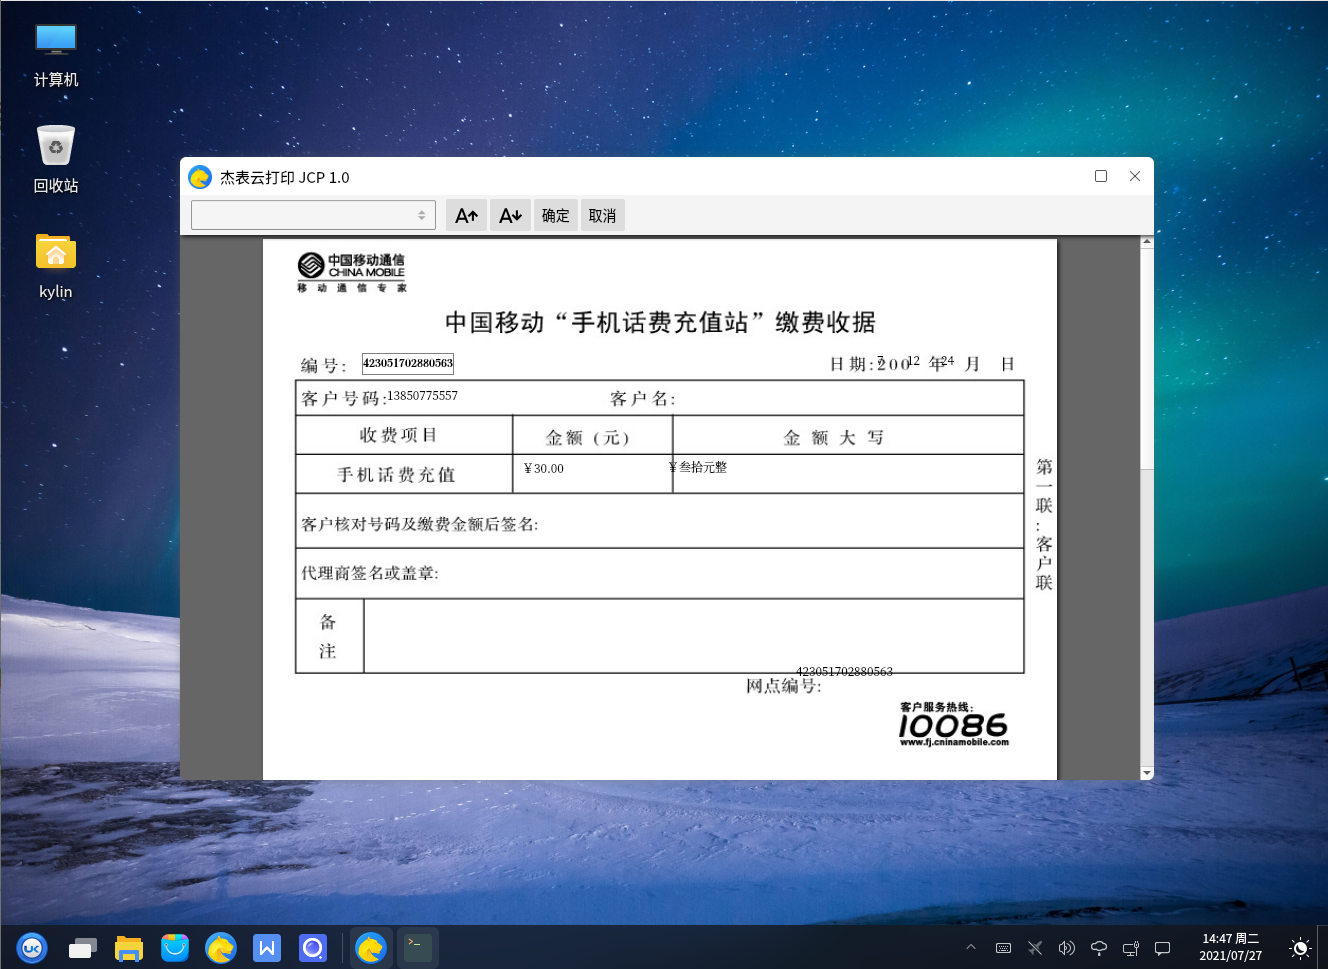
Task: Increase font size with A-up button
Action: click(x=466, y=215)
